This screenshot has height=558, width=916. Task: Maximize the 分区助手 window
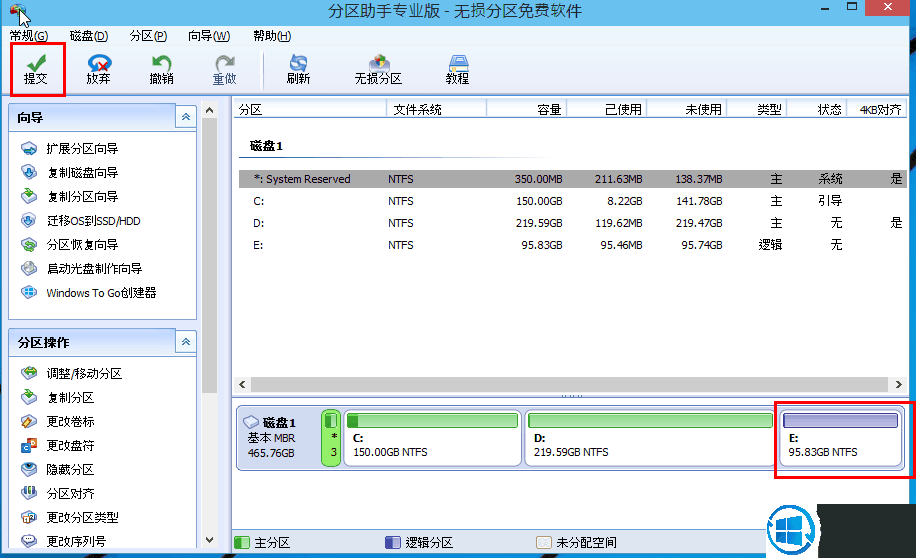tap(852, 8)
